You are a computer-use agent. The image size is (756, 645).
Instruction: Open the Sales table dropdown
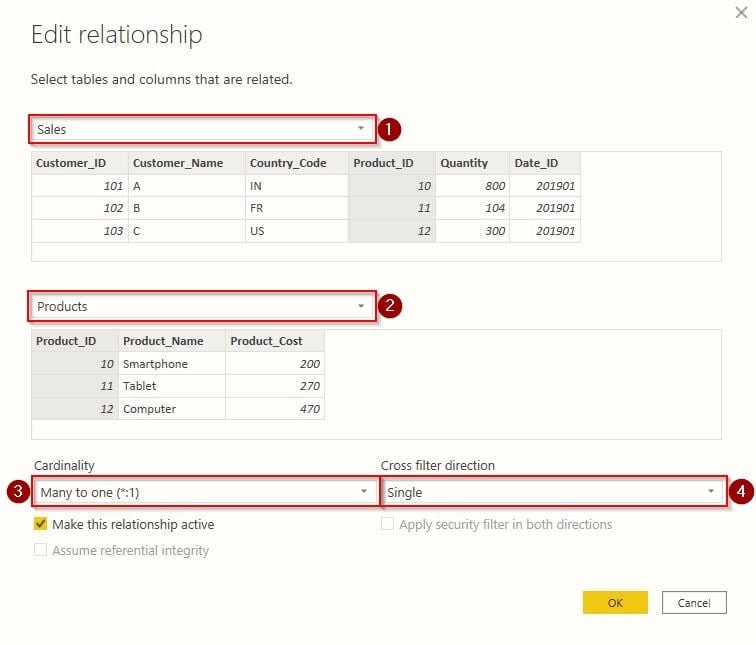tap(202, 129)
